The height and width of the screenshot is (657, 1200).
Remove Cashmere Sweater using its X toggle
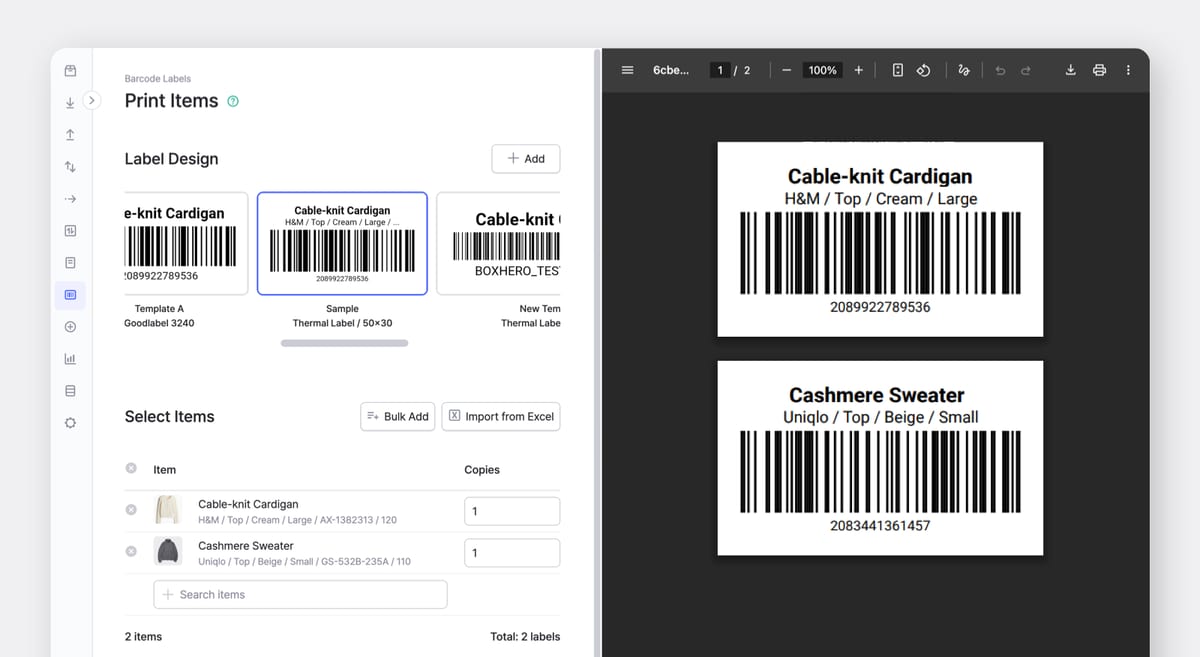pyautogui.click(x=131, y=552)
